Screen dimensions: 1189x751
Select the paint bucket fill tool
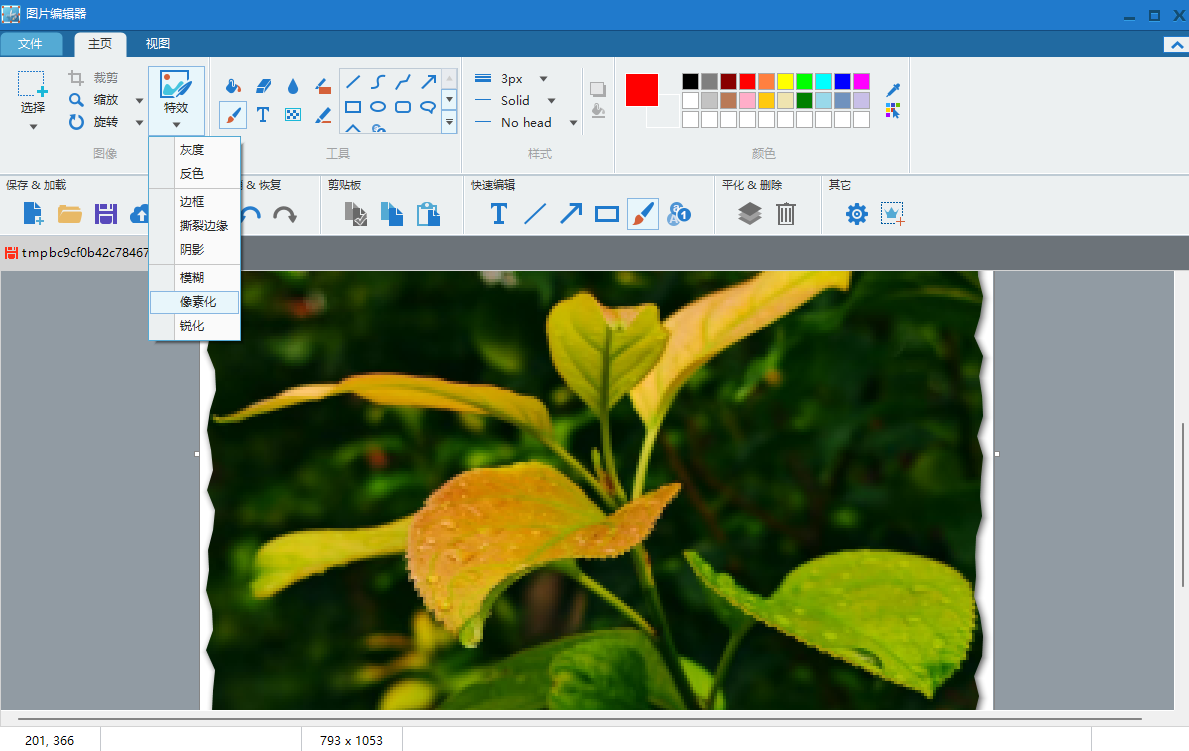pyautogui.click(x=232, y=86)
